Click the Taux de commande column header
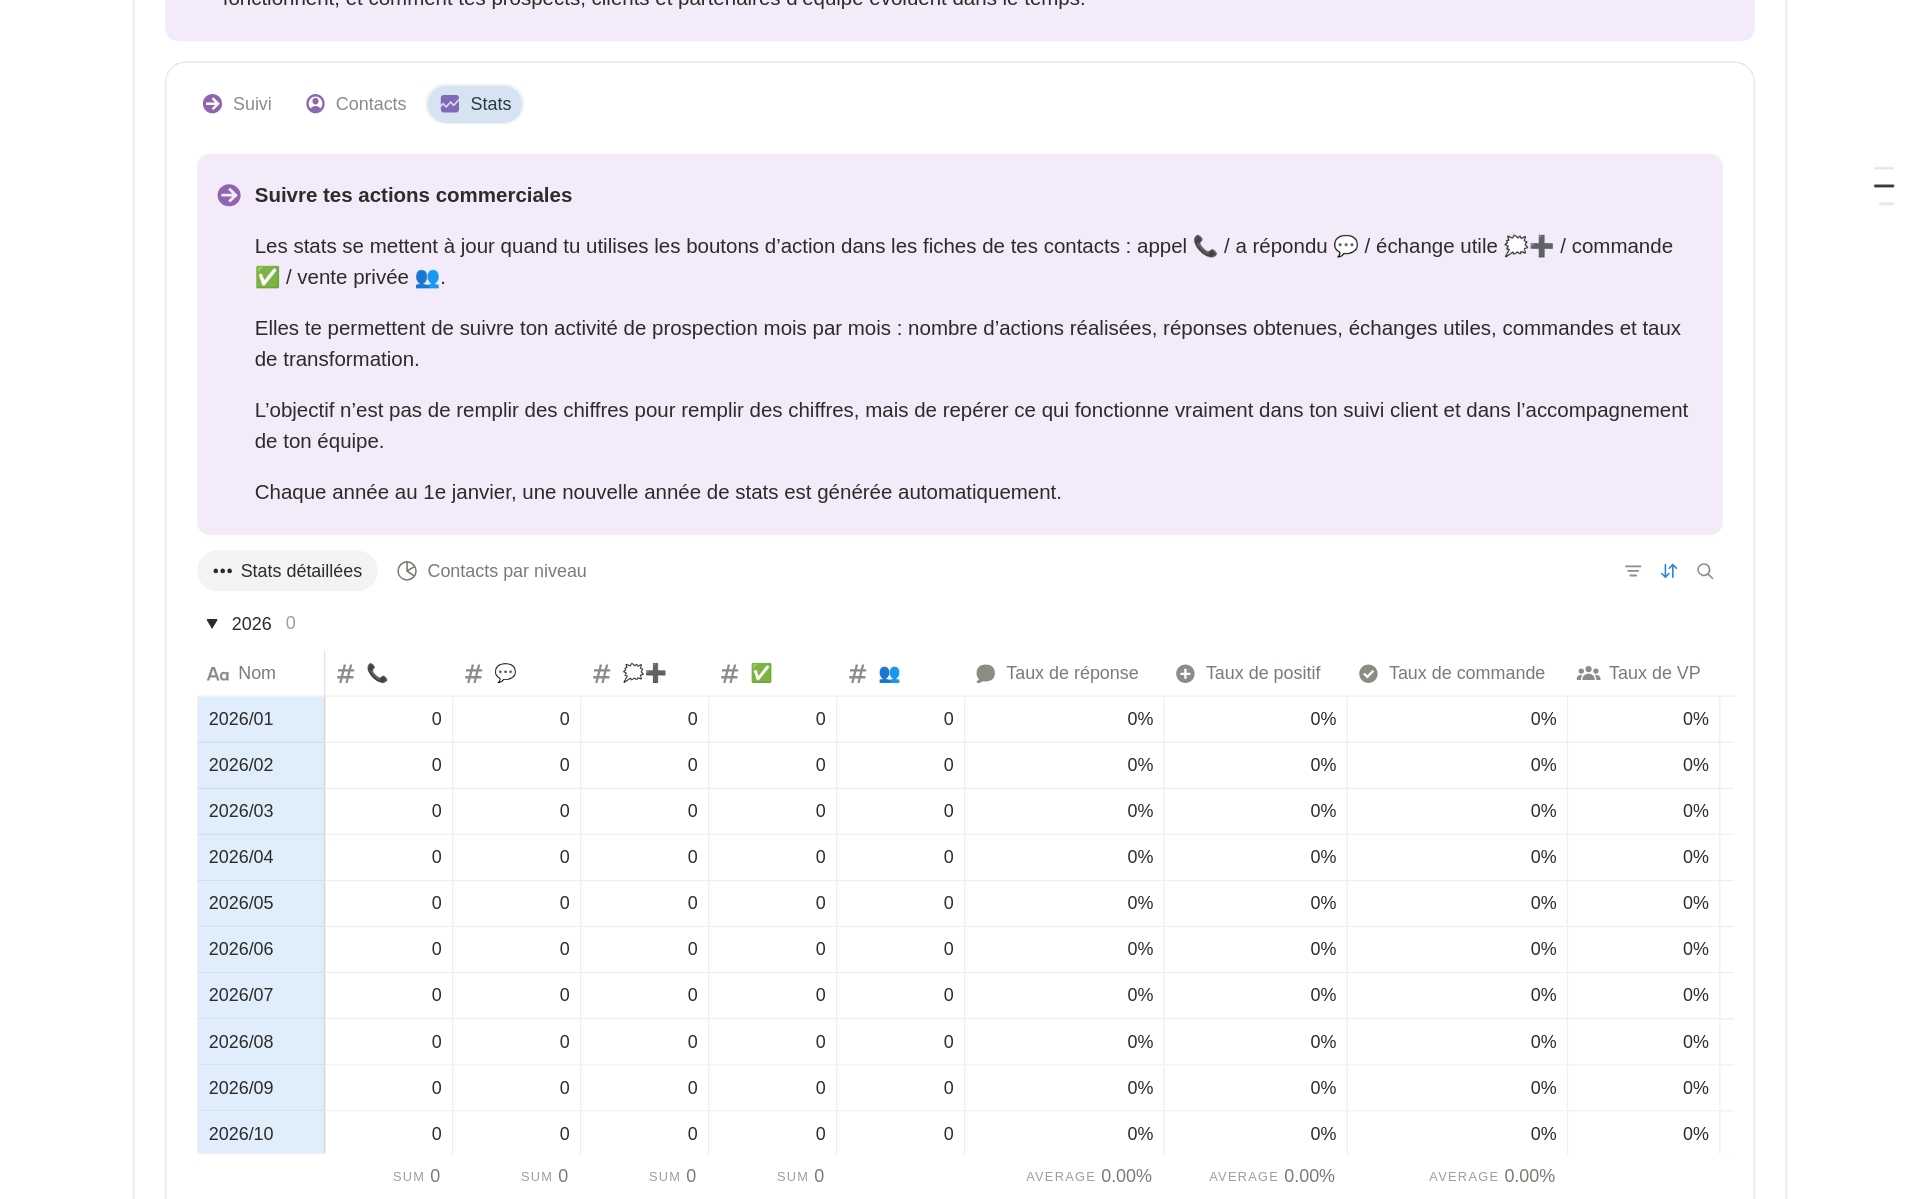This screenshot has height=1199, width=1920. point(1457,673)
